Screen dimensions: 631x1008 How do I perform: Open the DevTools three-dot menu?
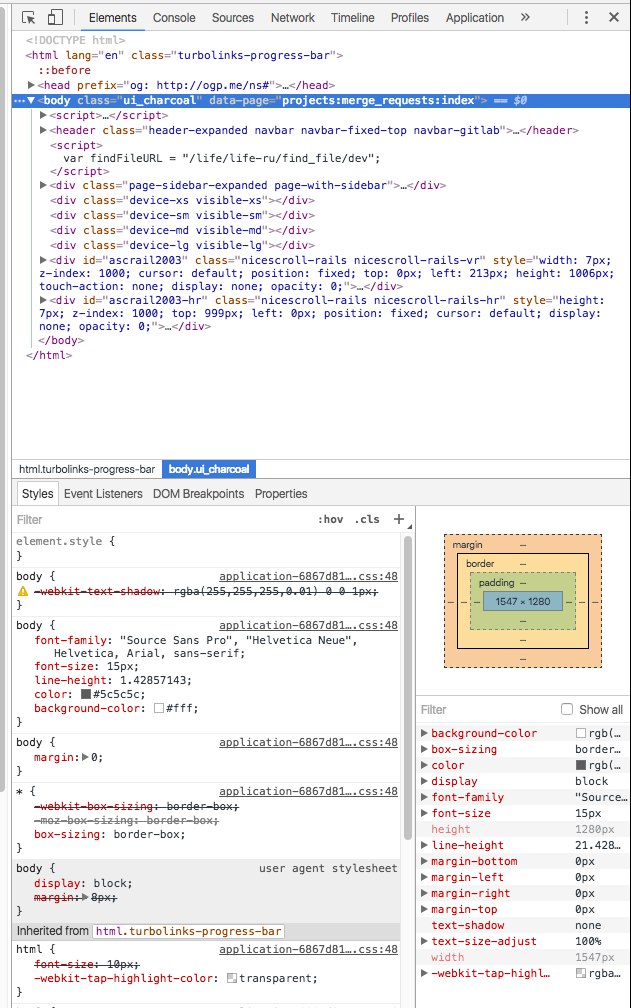point(586,17)
